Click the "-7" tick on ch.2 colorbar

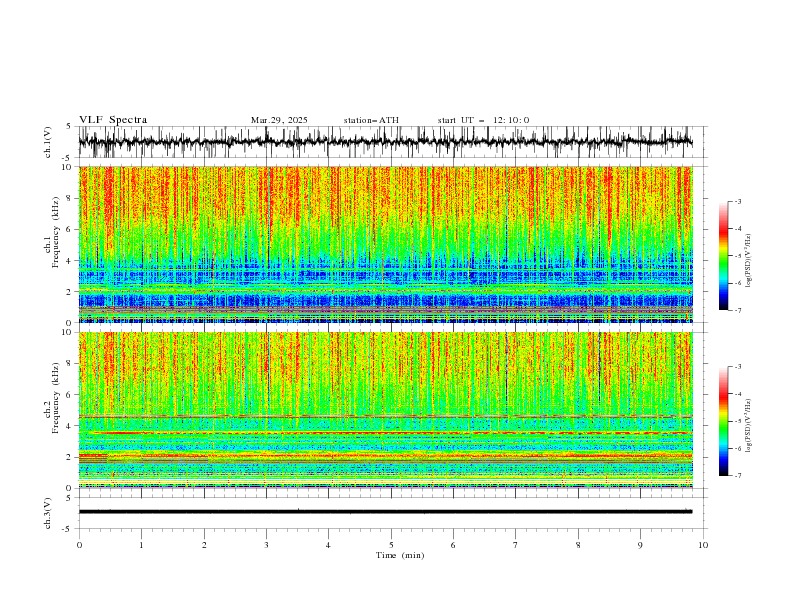738,475
